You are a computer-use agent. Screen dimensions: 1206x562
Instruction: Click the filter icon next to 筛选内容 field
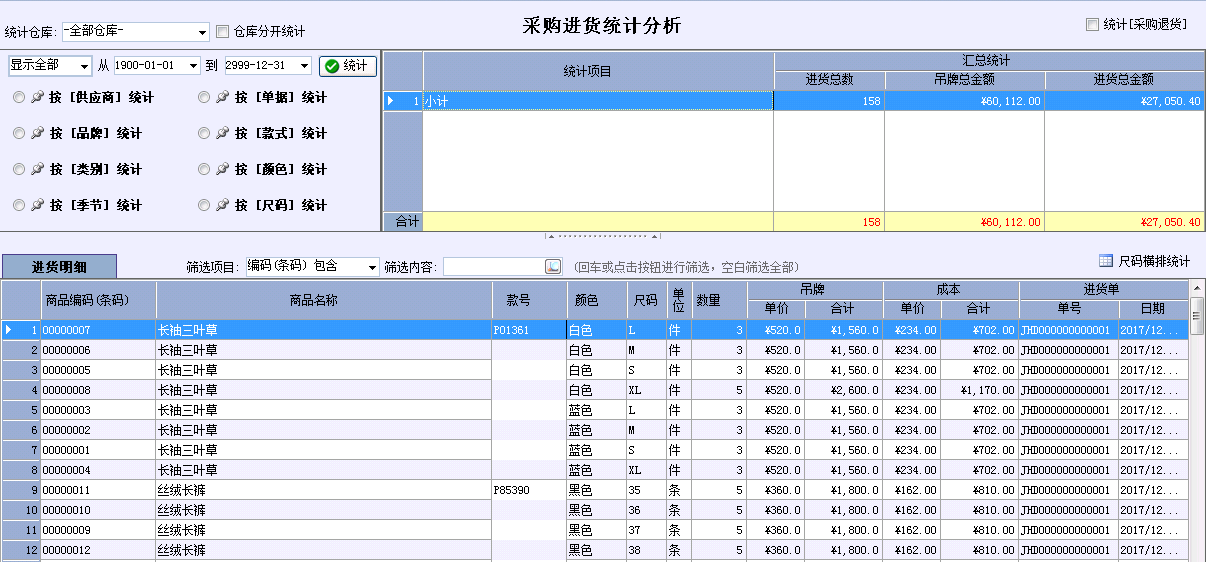(x=553, y=267)
